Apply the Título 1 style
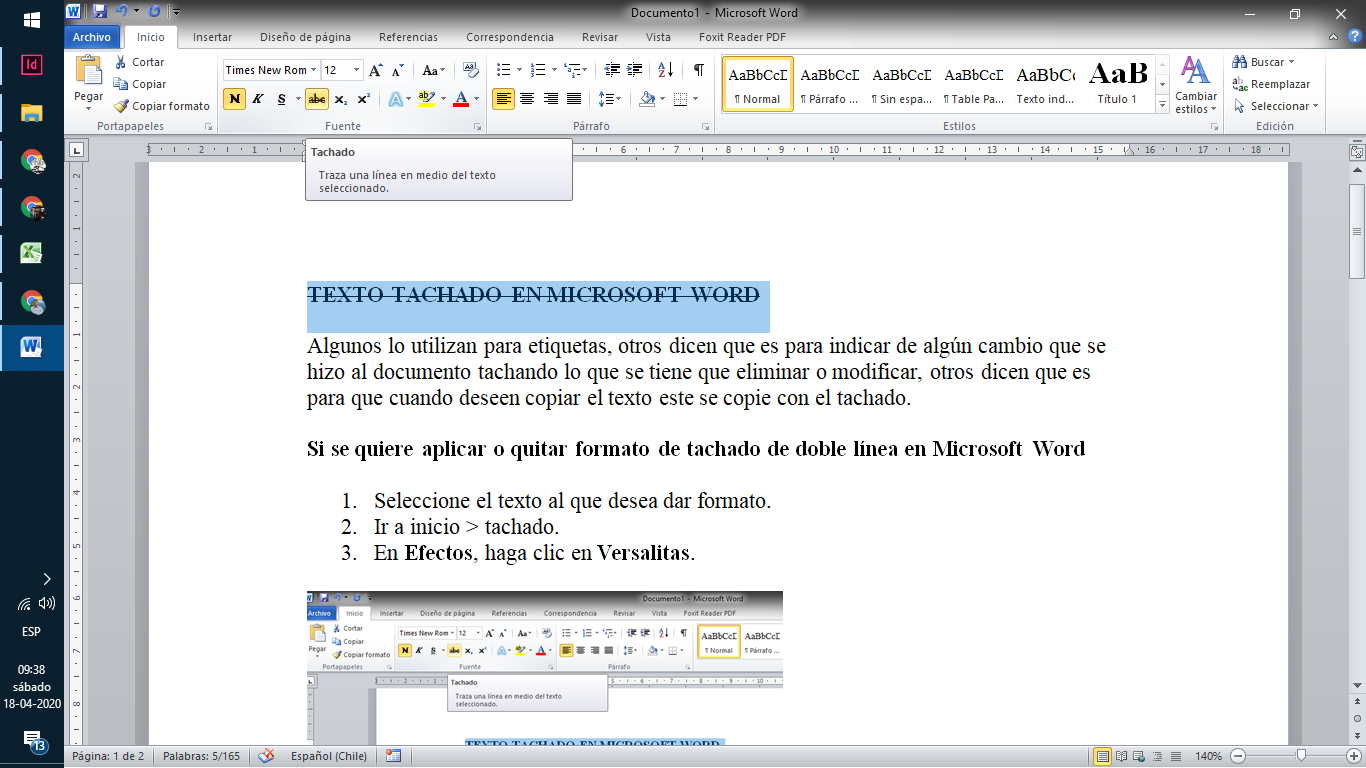The height and width of the screenshot is (768, 1366). click(x=1118, y=84)
